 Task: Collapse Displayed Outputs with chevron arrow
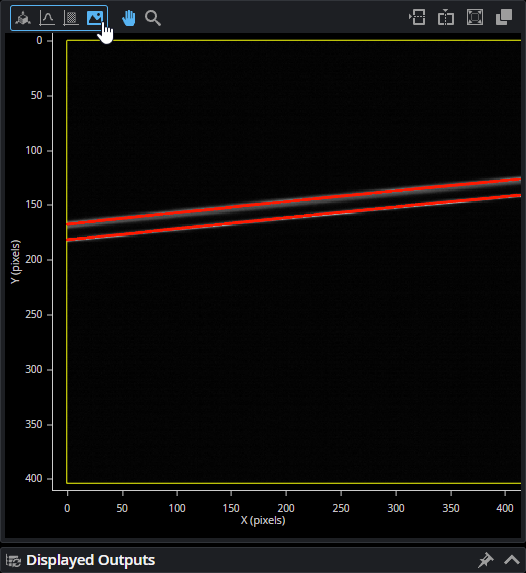pyautogui.click(x=512, y=560)
